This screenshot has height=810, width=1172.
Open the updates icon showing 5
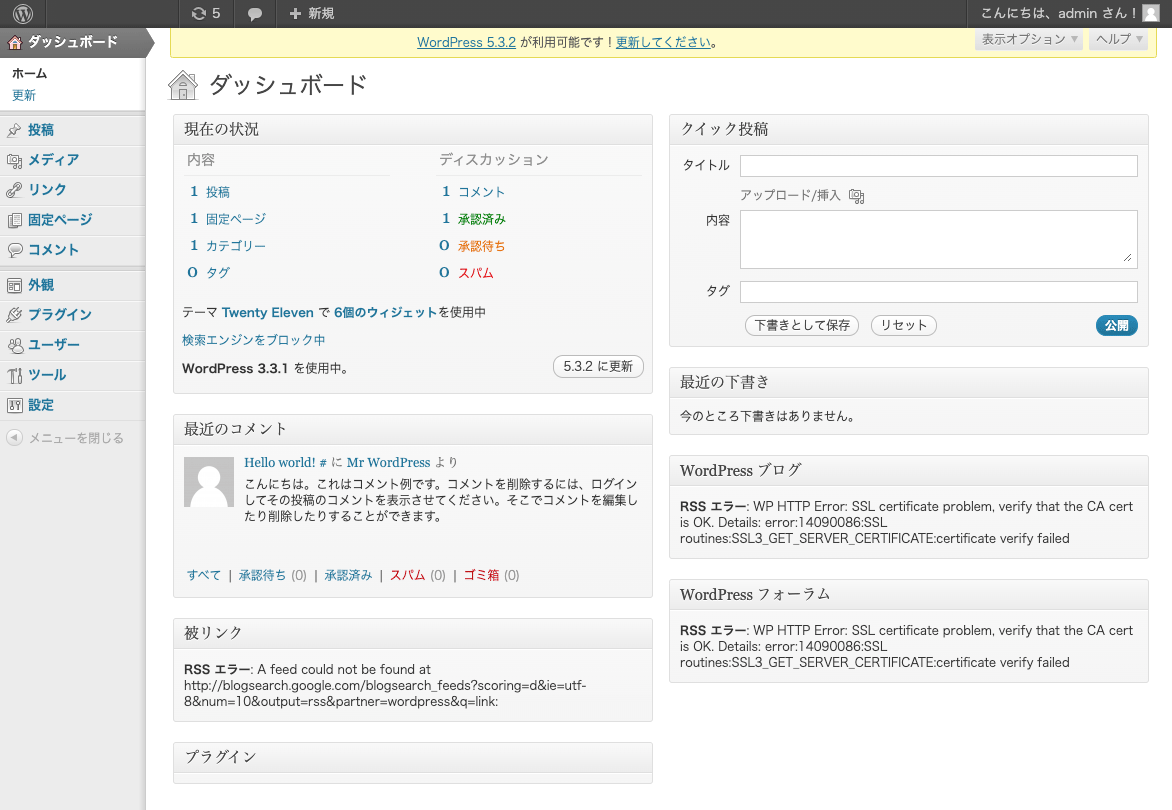click(206, 13)
